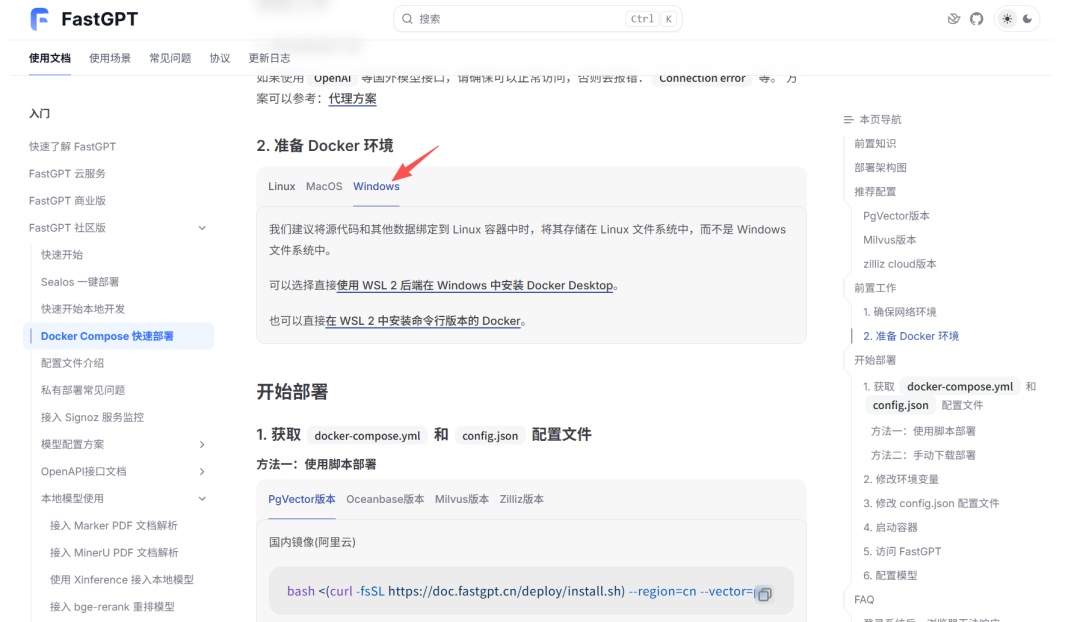Click the FastGPT logo icon

[40, 19]
